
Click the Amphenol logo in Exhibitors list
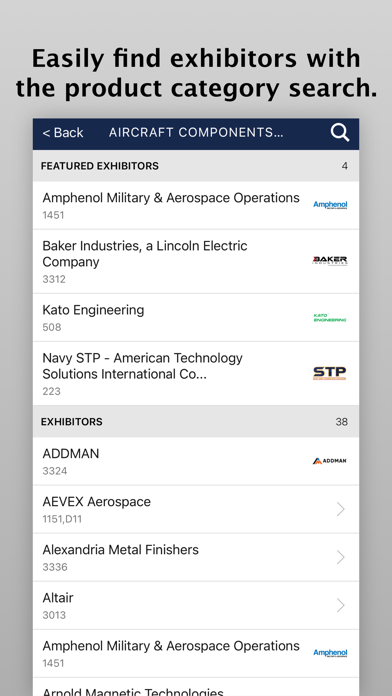[x=330, y=653]
